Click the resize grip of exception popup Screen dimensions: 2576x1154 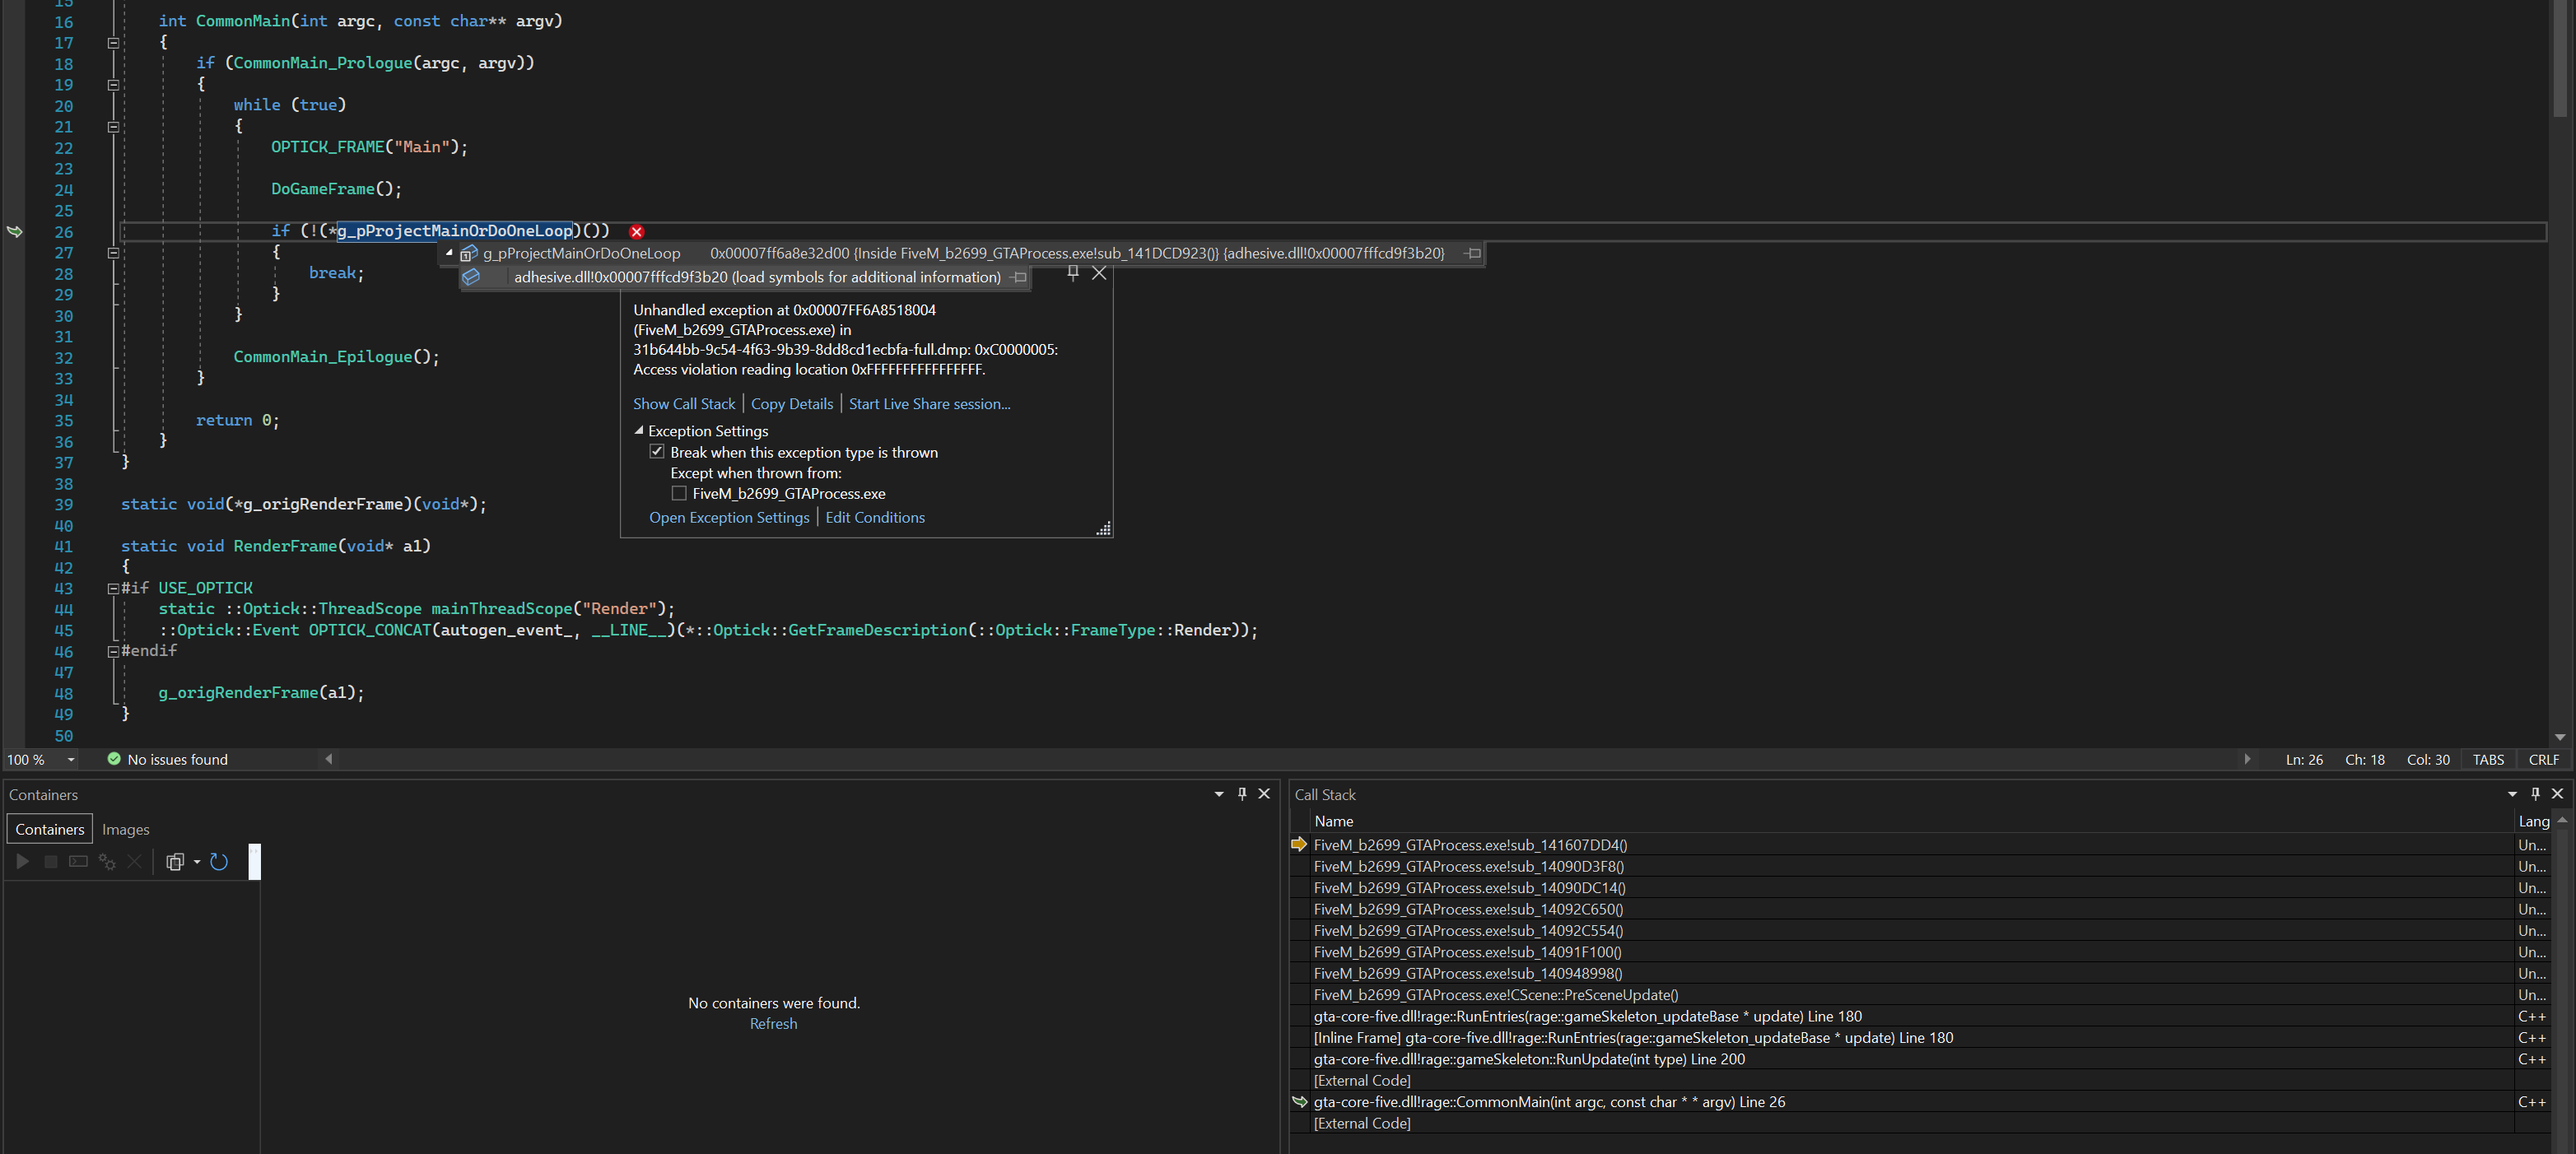coord(1103,528)
